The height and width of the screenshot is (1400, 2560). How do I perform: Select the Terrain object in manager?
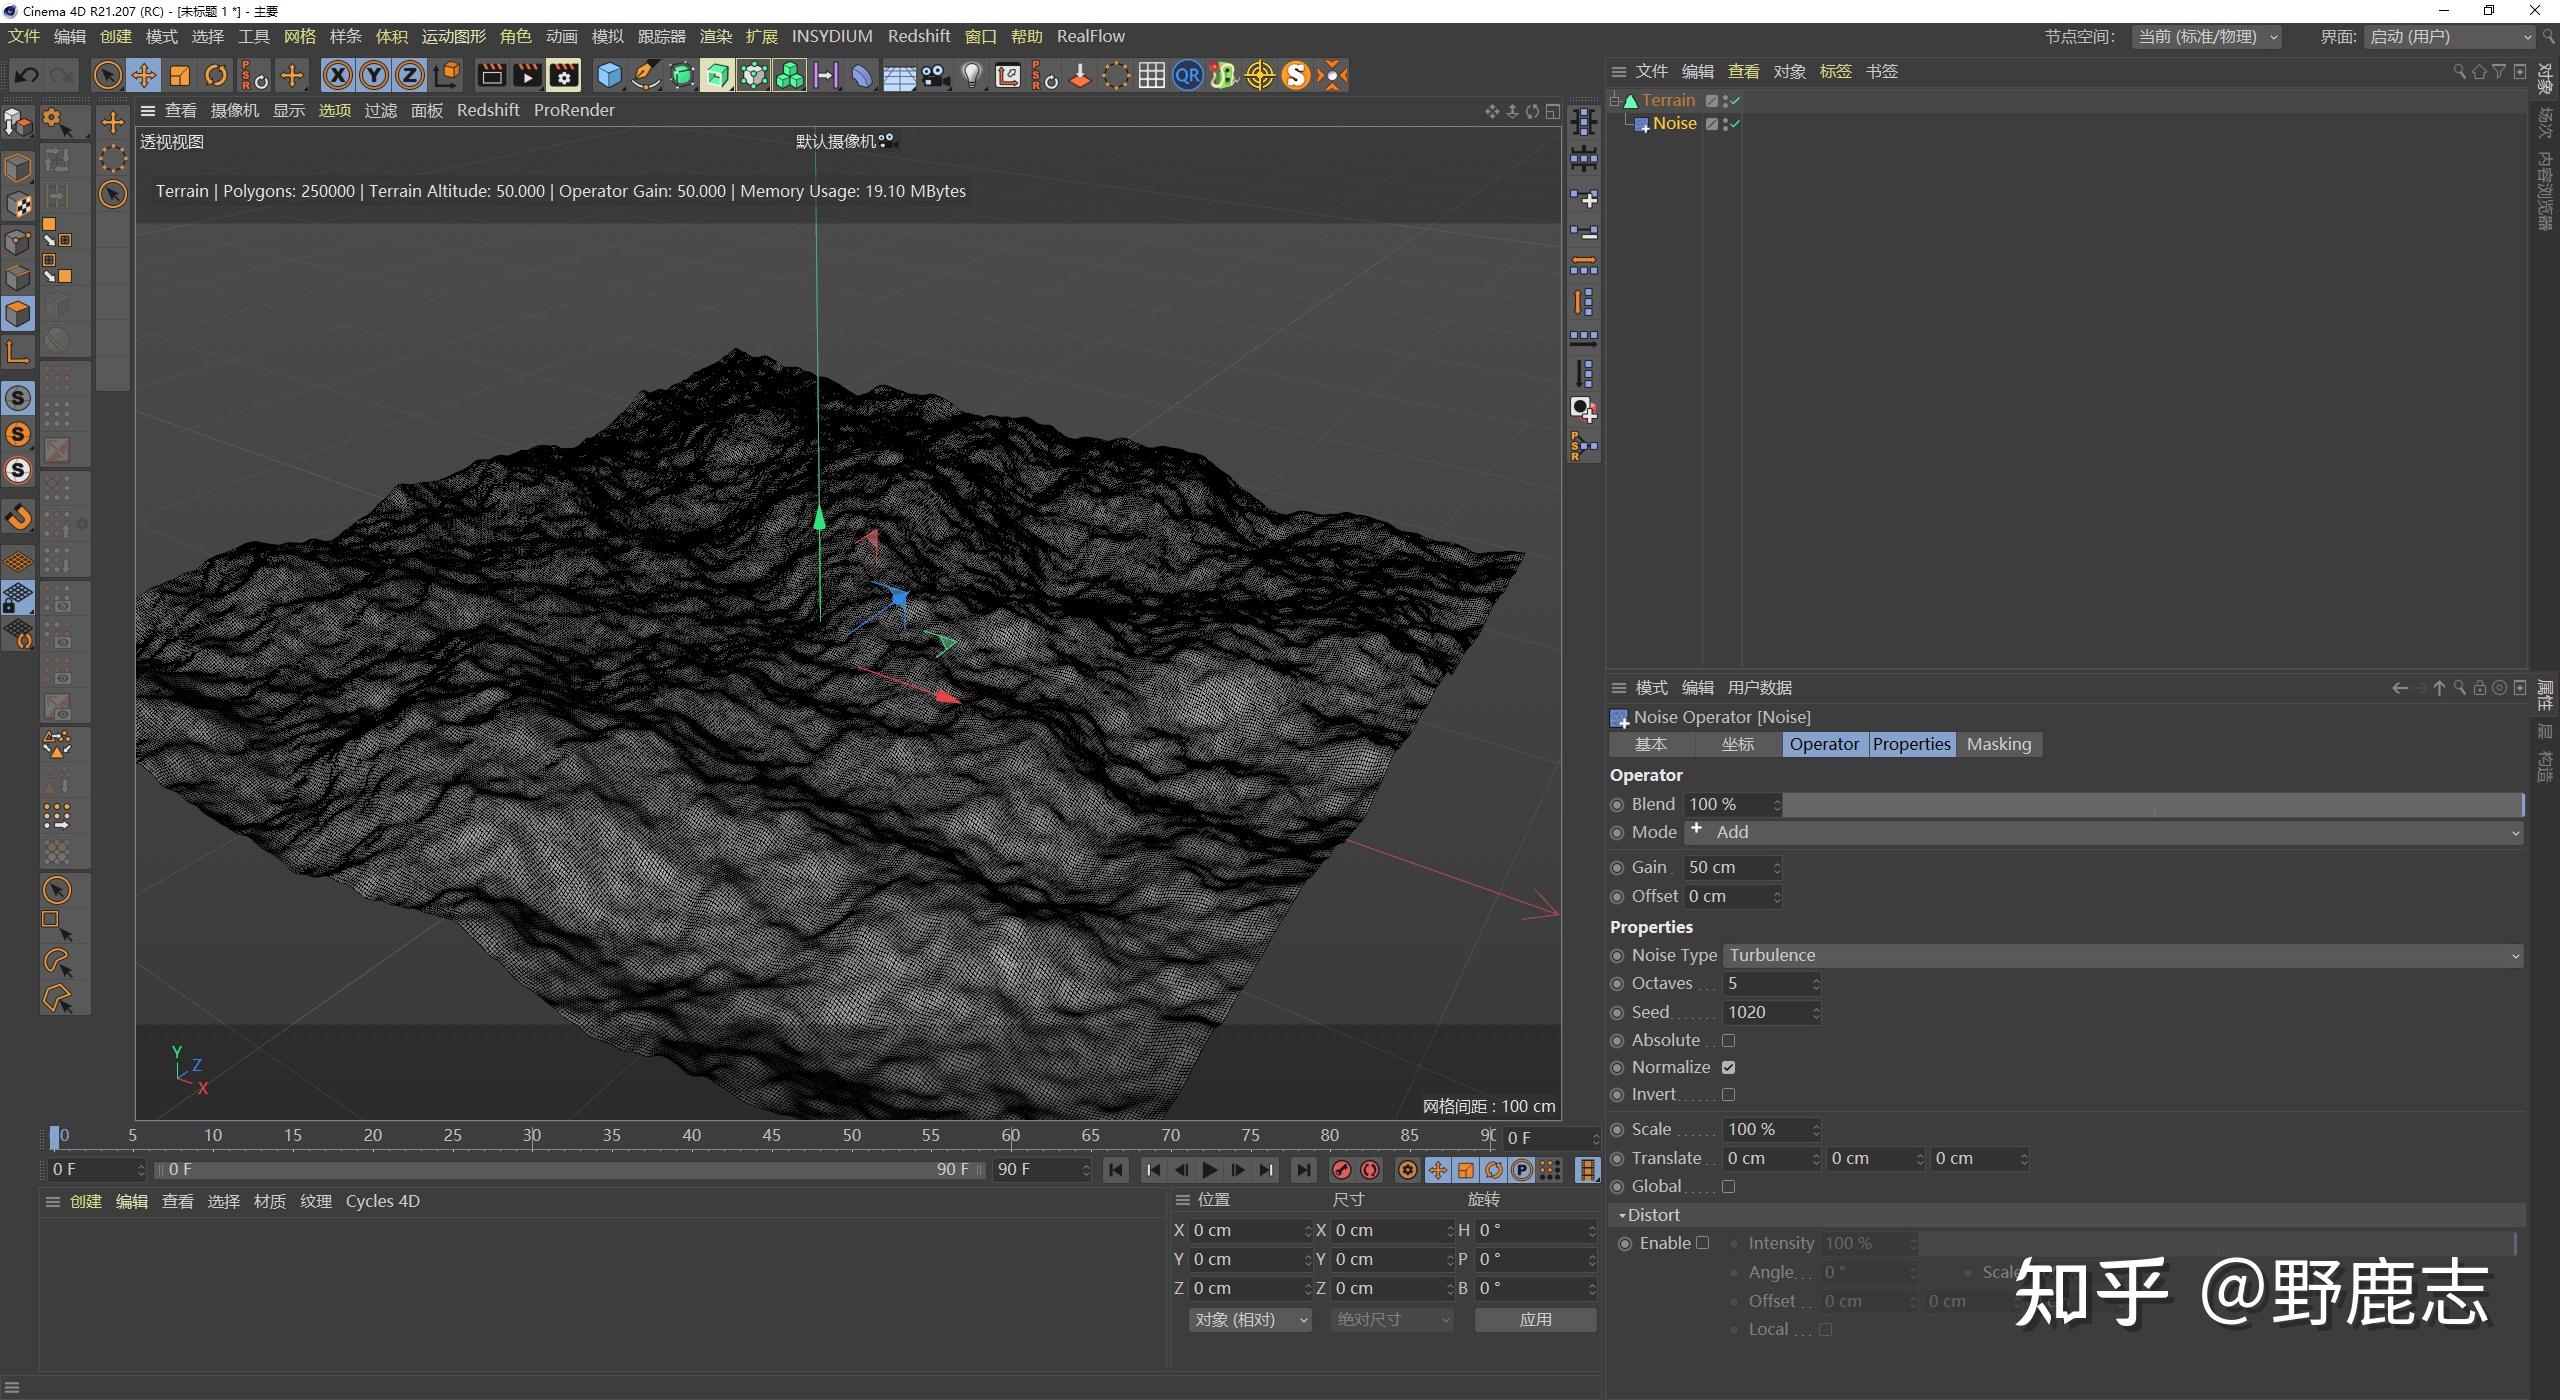(x=1668, y=100)
